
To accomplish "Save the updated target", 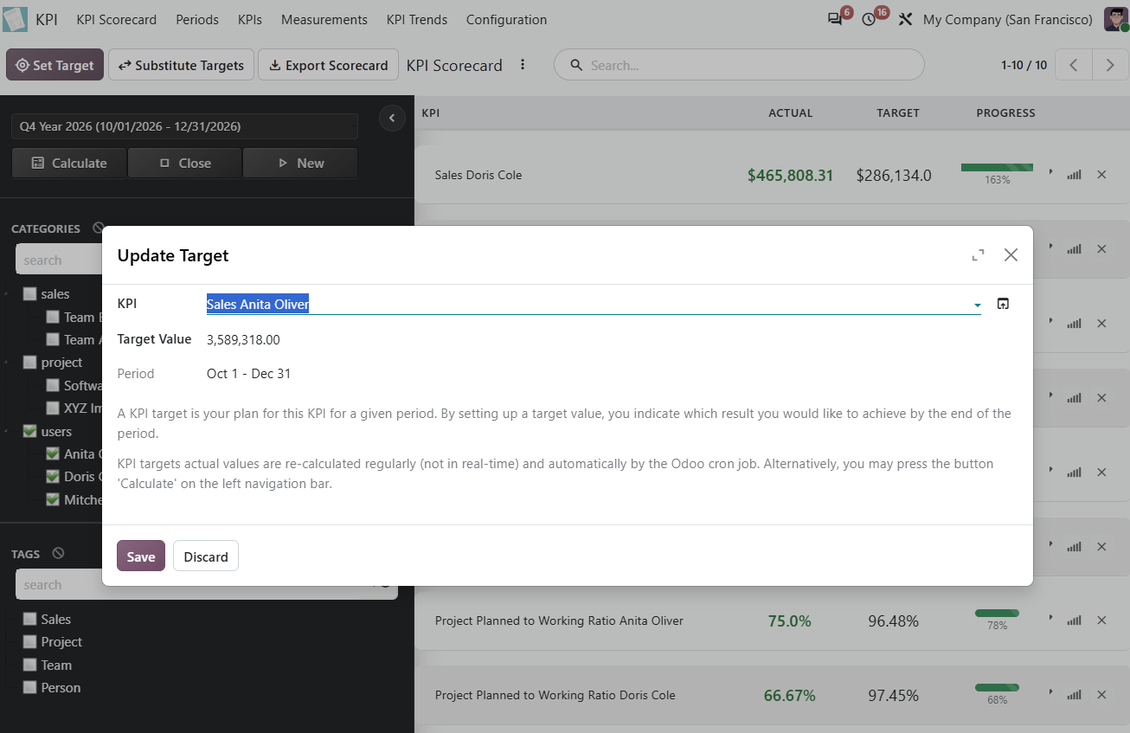I will point(141,556).
